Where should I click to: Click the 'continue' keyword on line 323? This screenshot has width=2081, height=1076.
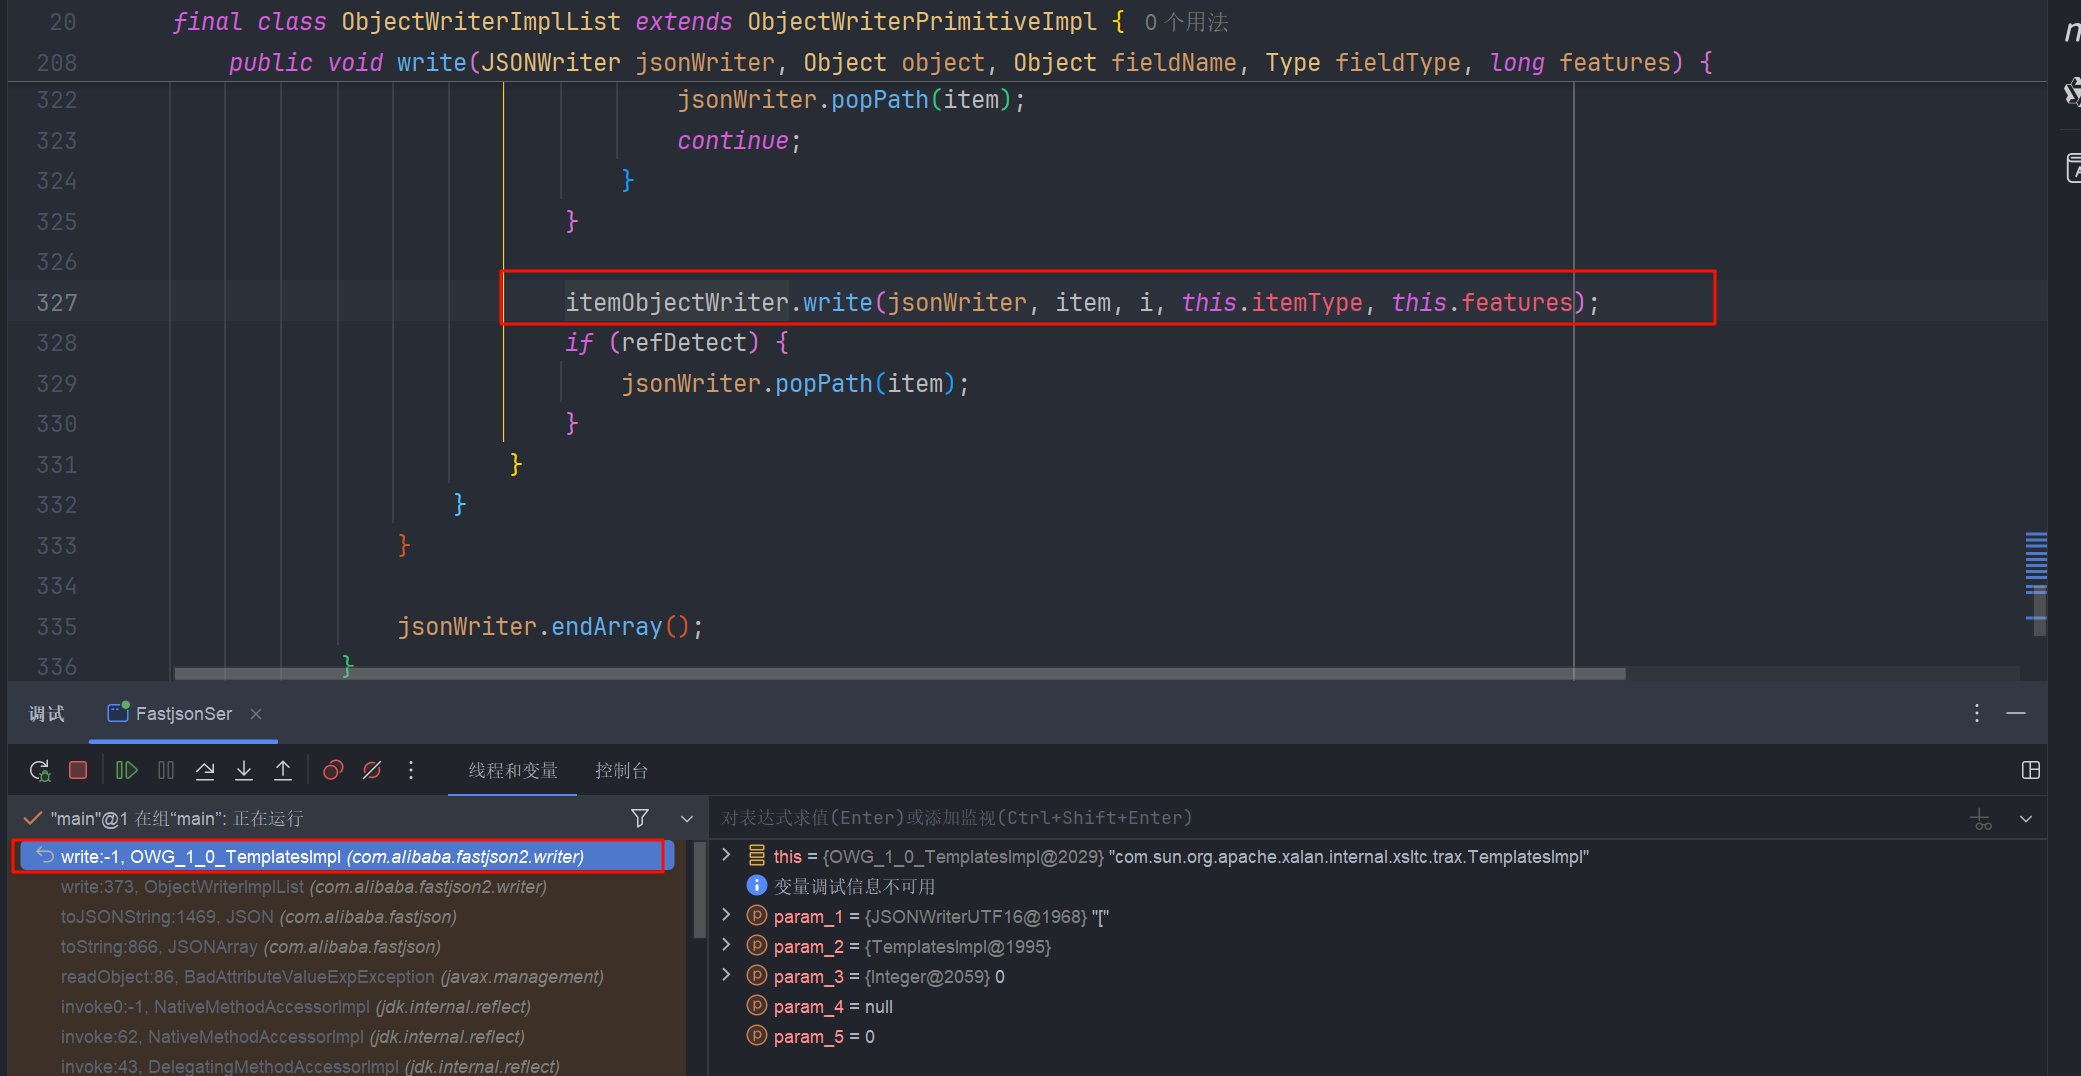[x=733, y=141]
